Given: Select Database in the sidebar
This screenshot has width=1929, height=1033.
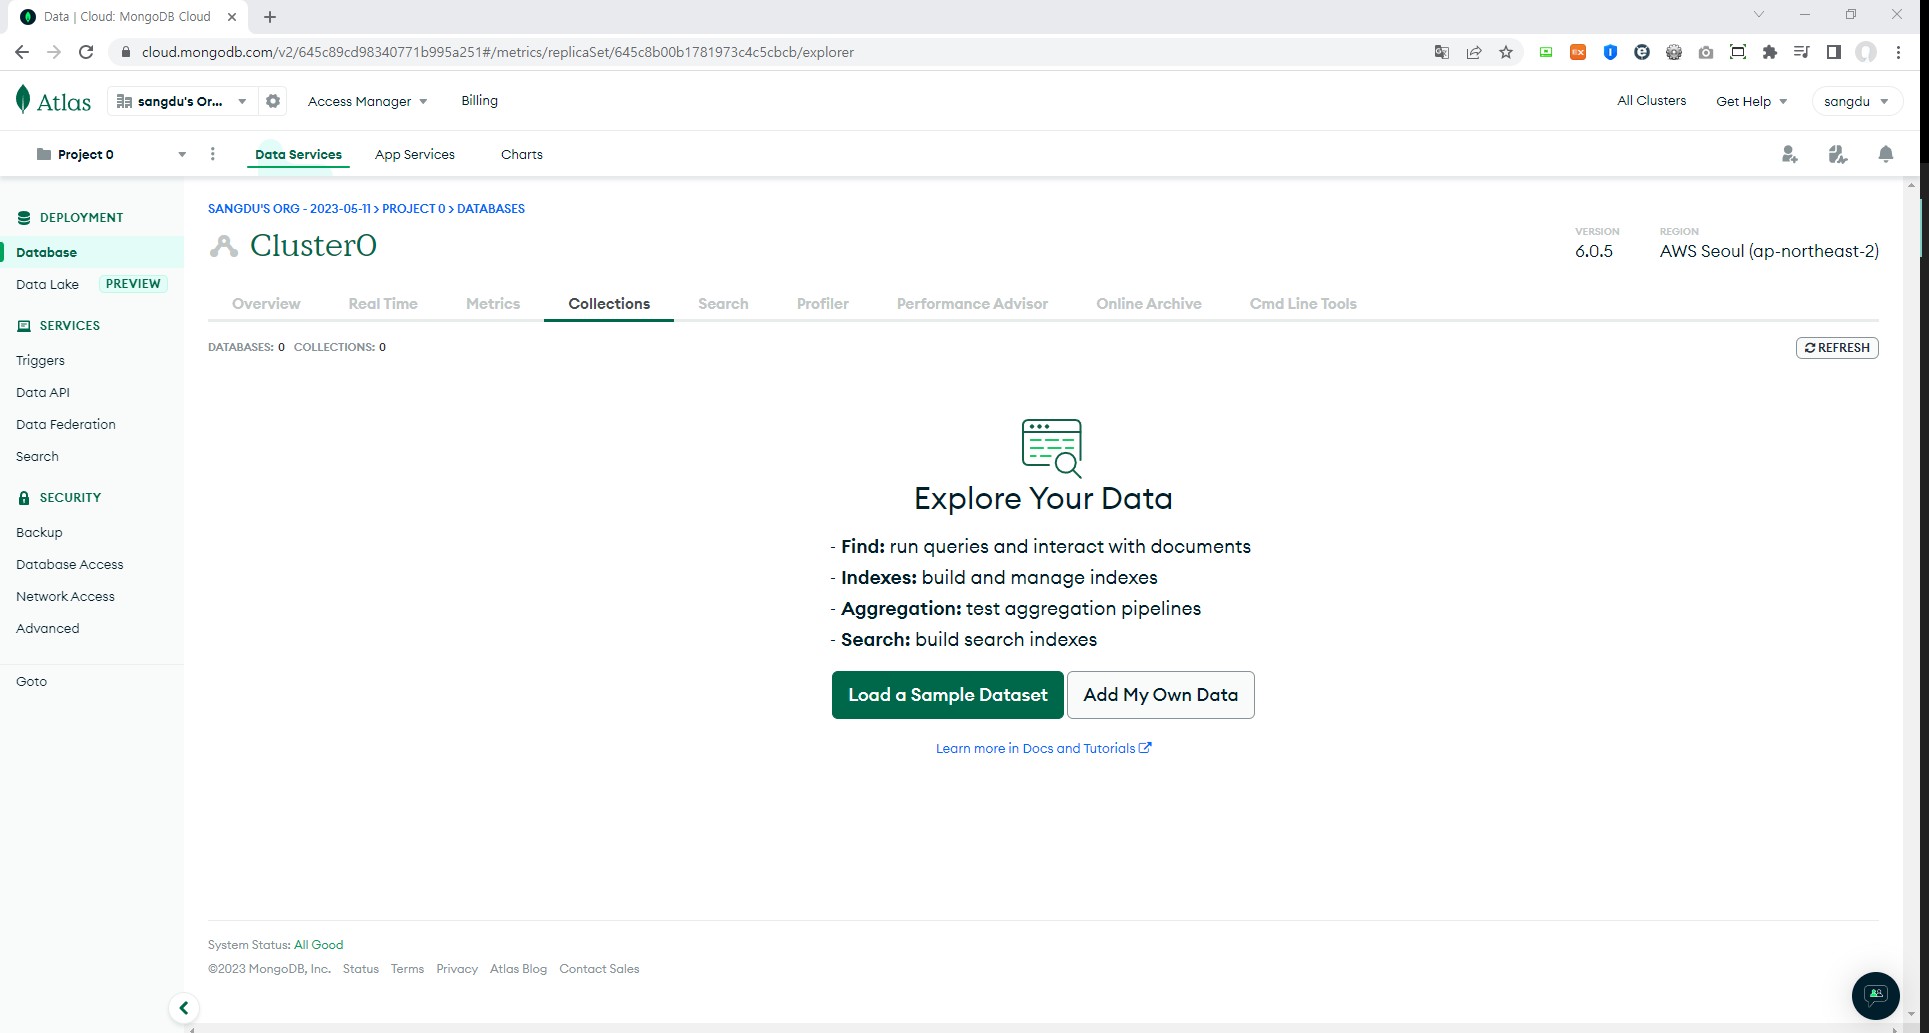Looking at the screenshot, I should click(x=92, y=252).
